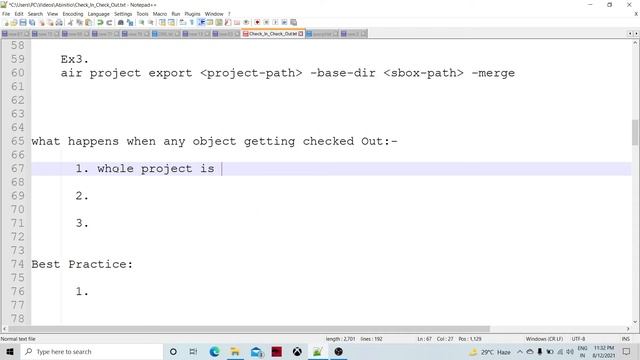This screenshot has height=360, width=640.
Task: Open File Explorer from taskbar
Action: coord(235,351)
